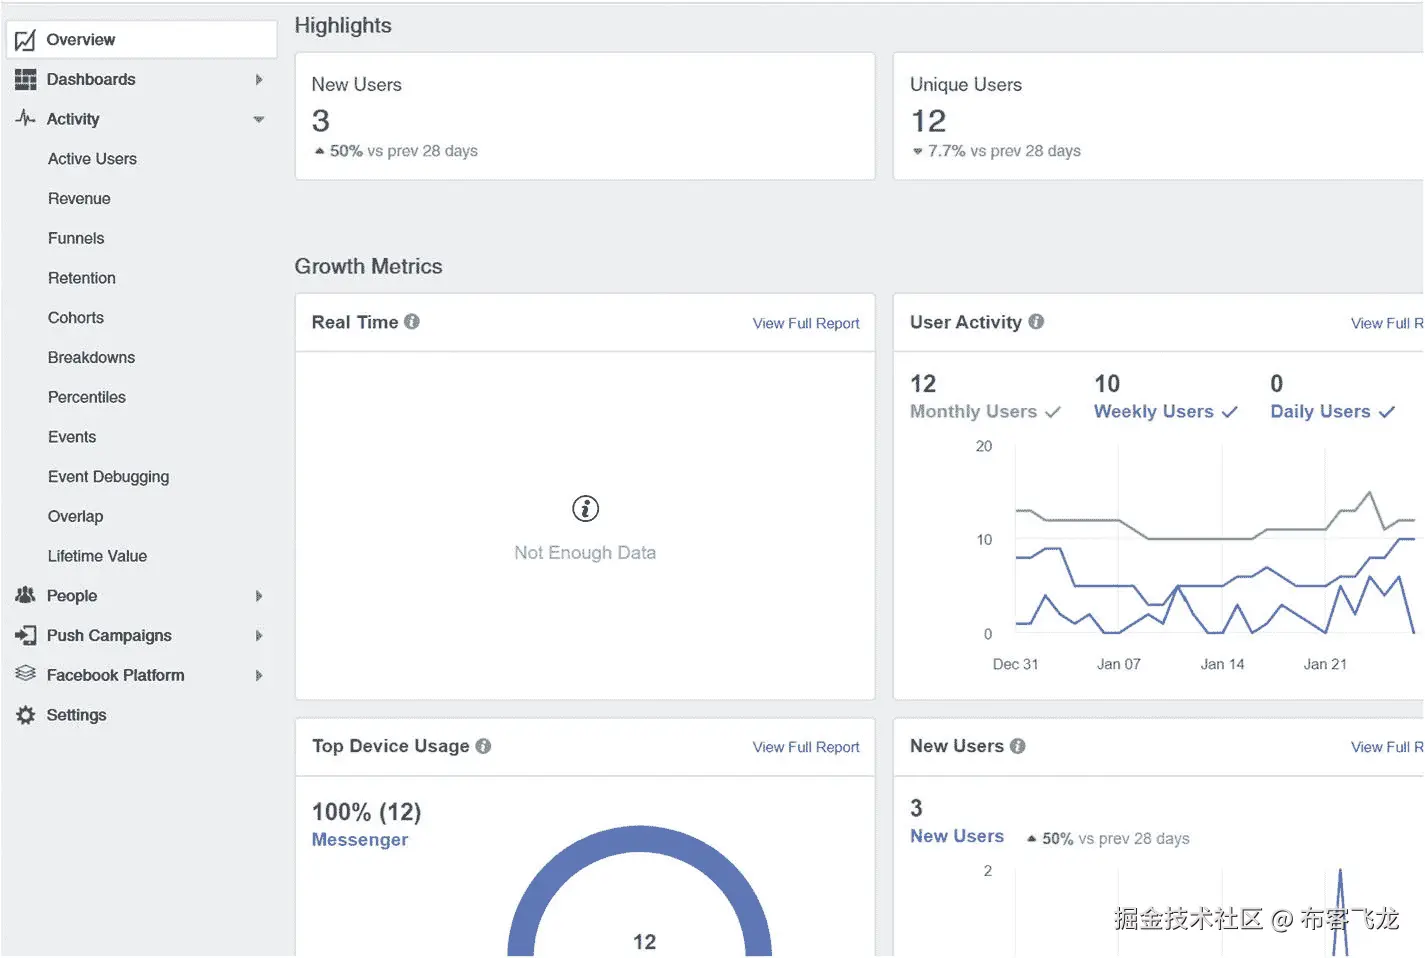
Task: Expand the People submenu arrow
Action: point(259,596)
